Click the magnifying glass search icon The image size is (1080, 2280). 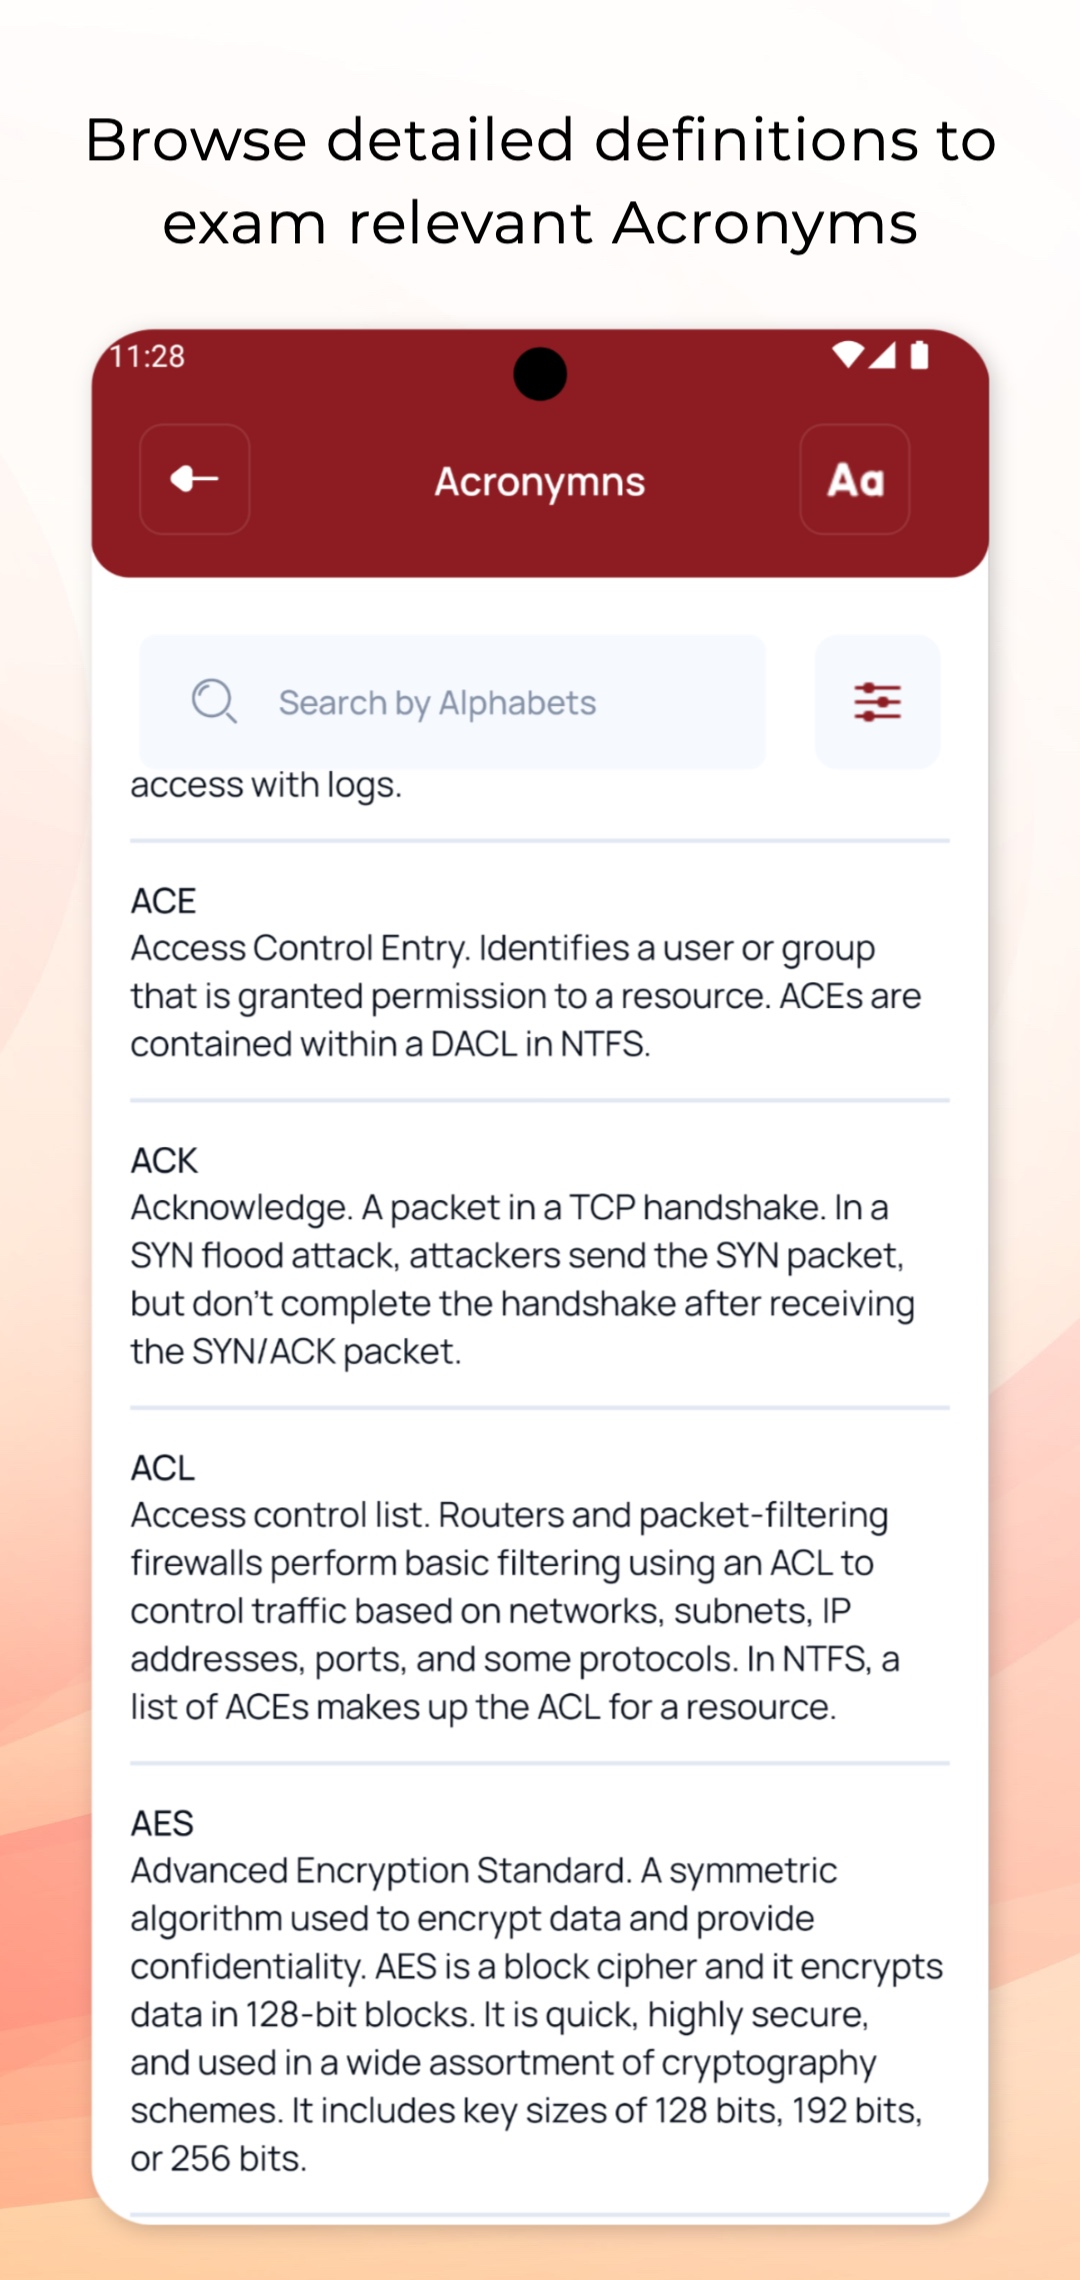(x=214, y=701)
